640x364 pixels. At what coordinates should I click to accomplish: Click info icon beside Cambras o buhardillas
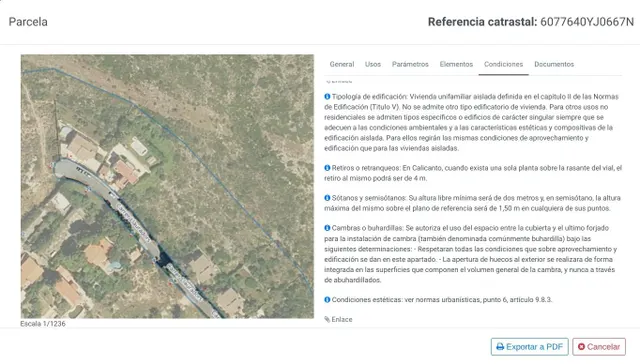point(327,228)
